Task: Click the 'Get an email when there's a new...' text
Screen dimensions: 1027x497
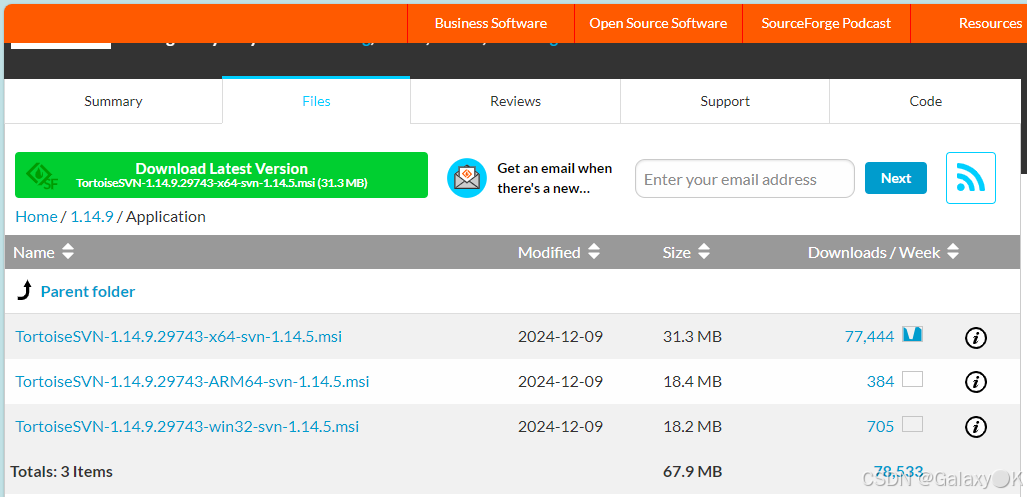Action: coord(554,178)
